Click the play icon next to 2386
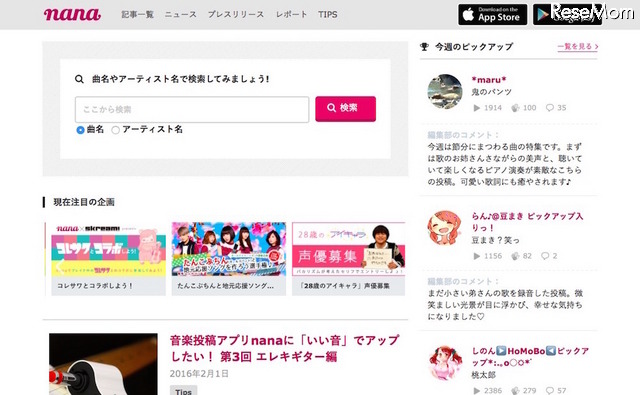Image resolution: width=640 pixels, height=395 pixels. click(476, 391)
